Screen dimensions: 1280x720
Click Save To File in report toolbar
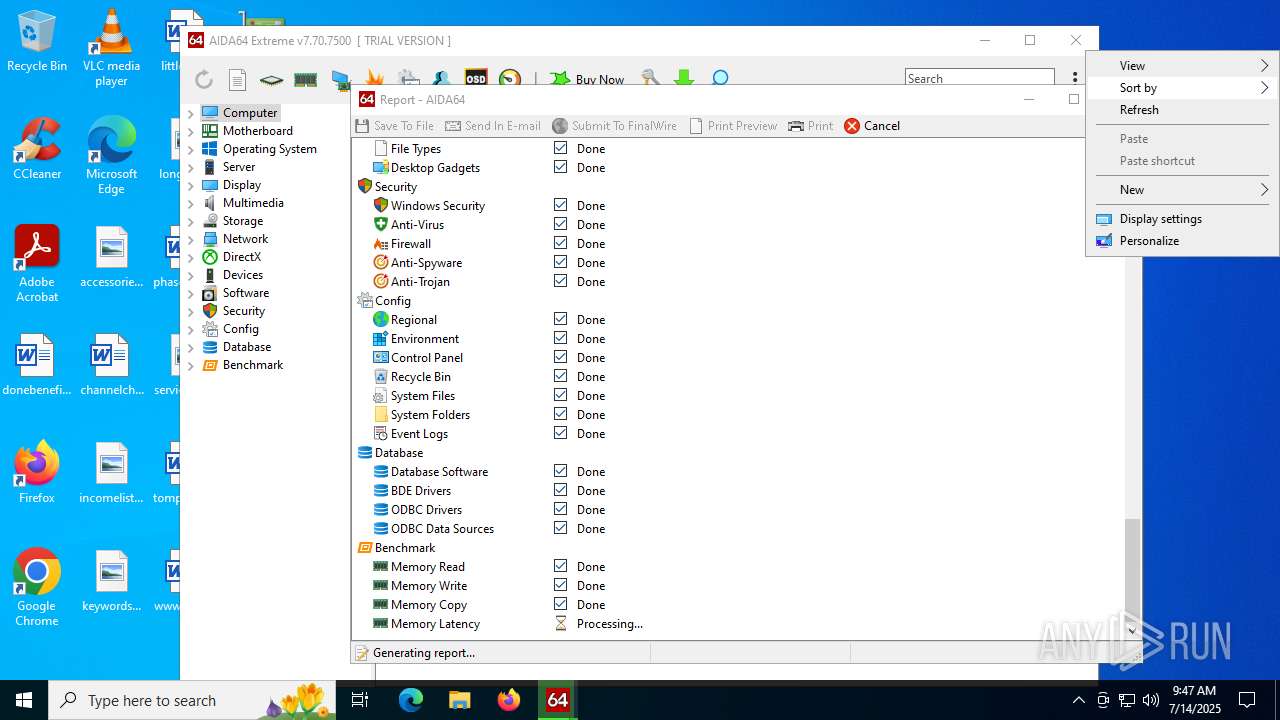(395, 126)
